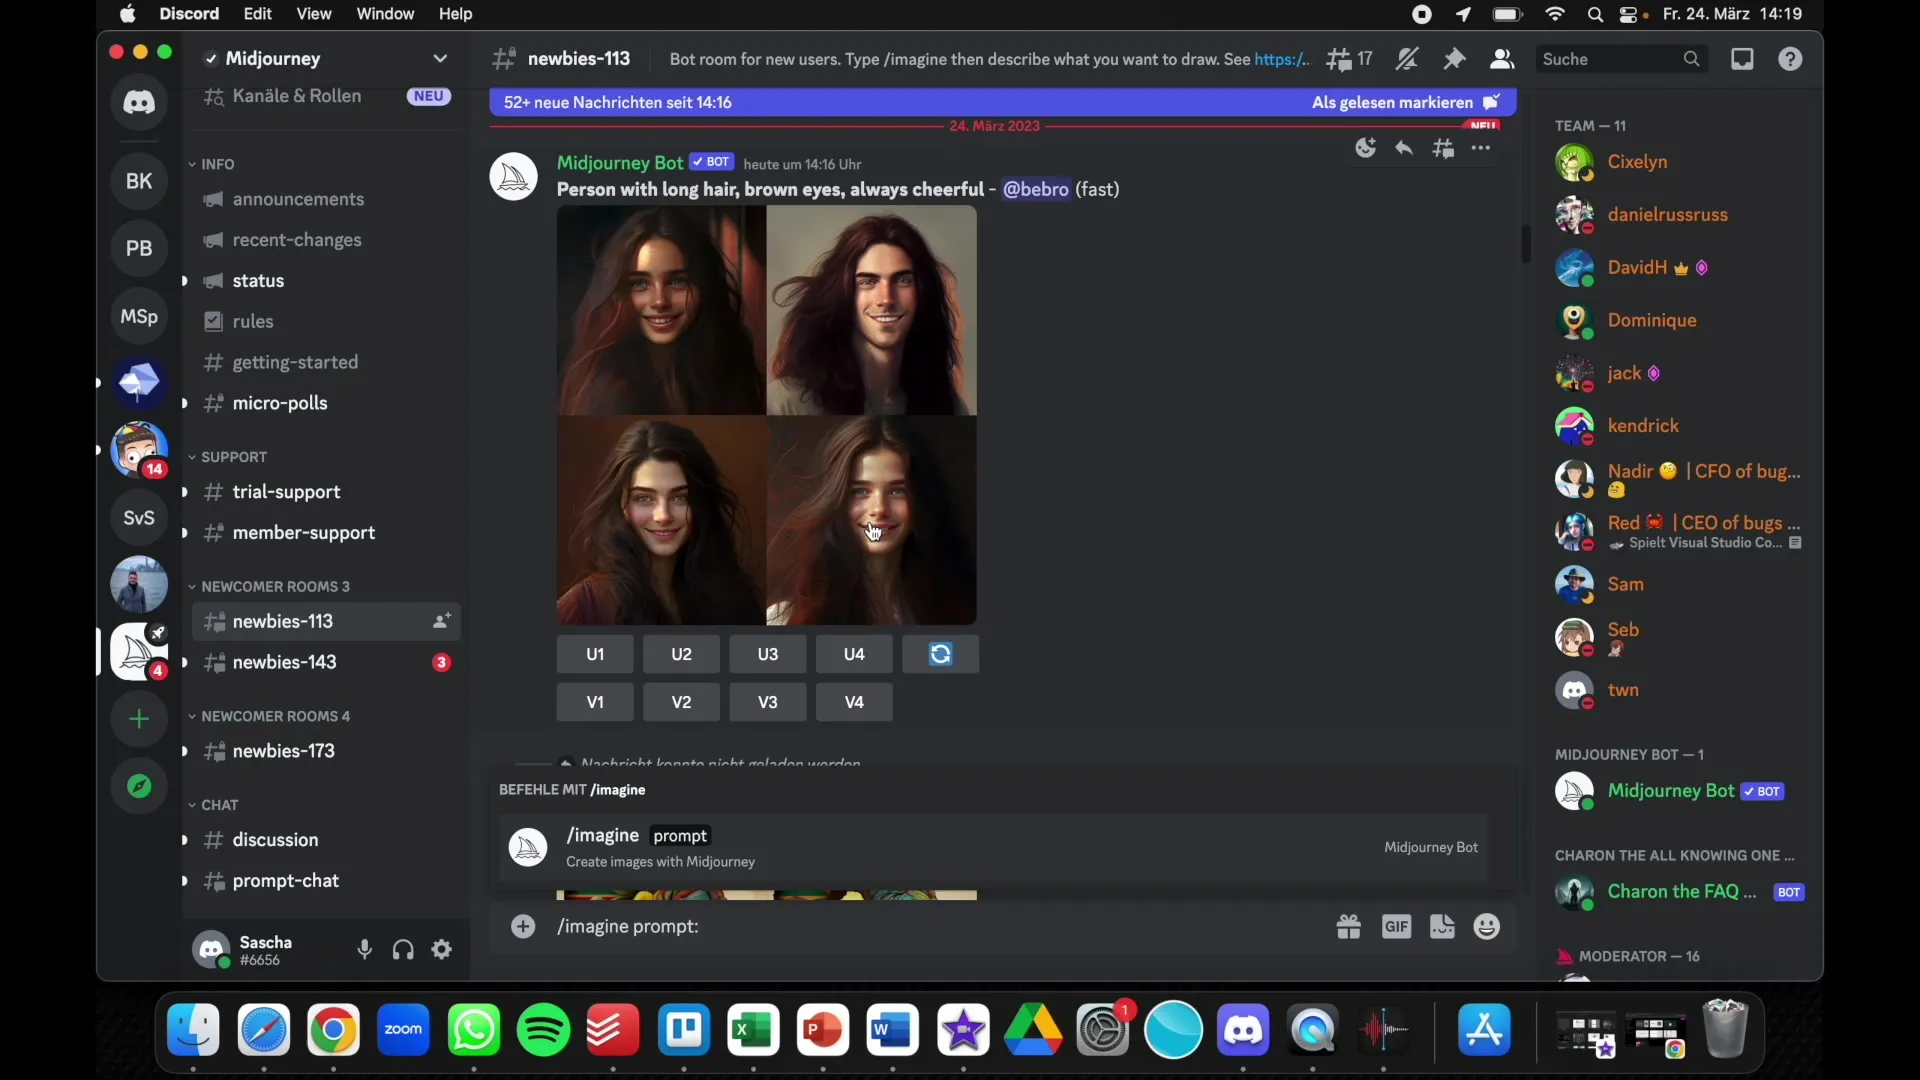Open the SvS server in the sidebar
1920x1080 pixels.
pyautogui.click(x=139, y=518)
